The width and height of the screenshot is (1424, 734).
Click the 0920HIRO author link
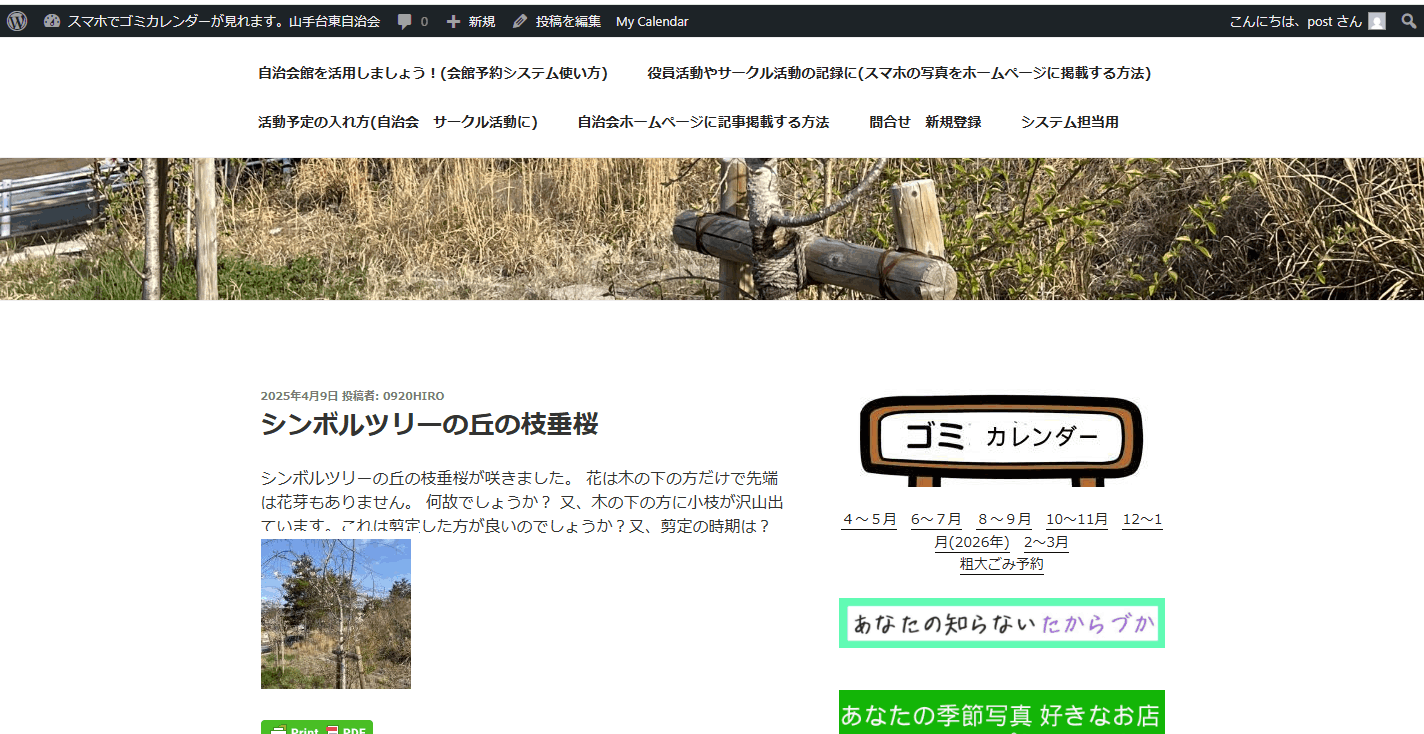413,396
